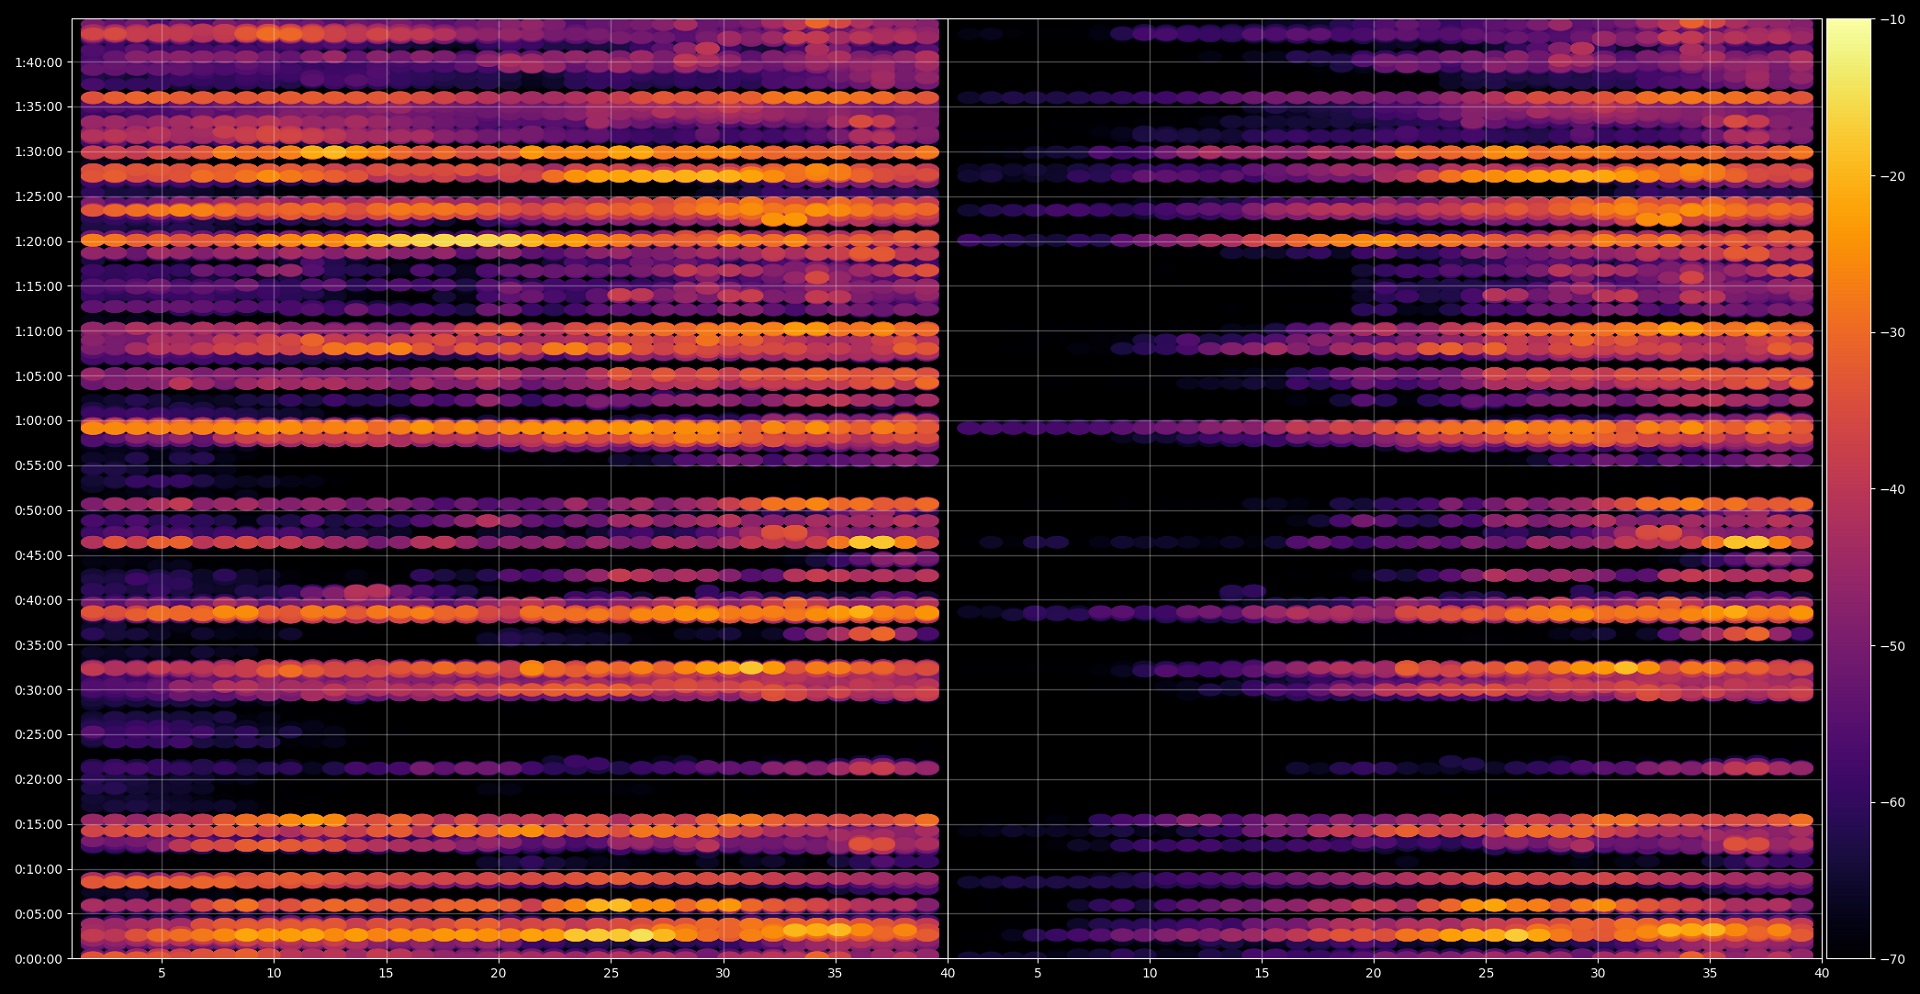Click the 0:55:00 time axis label
Image resolution: width=1920 pixels, height=994 pixels.
(x=38, y=465)
